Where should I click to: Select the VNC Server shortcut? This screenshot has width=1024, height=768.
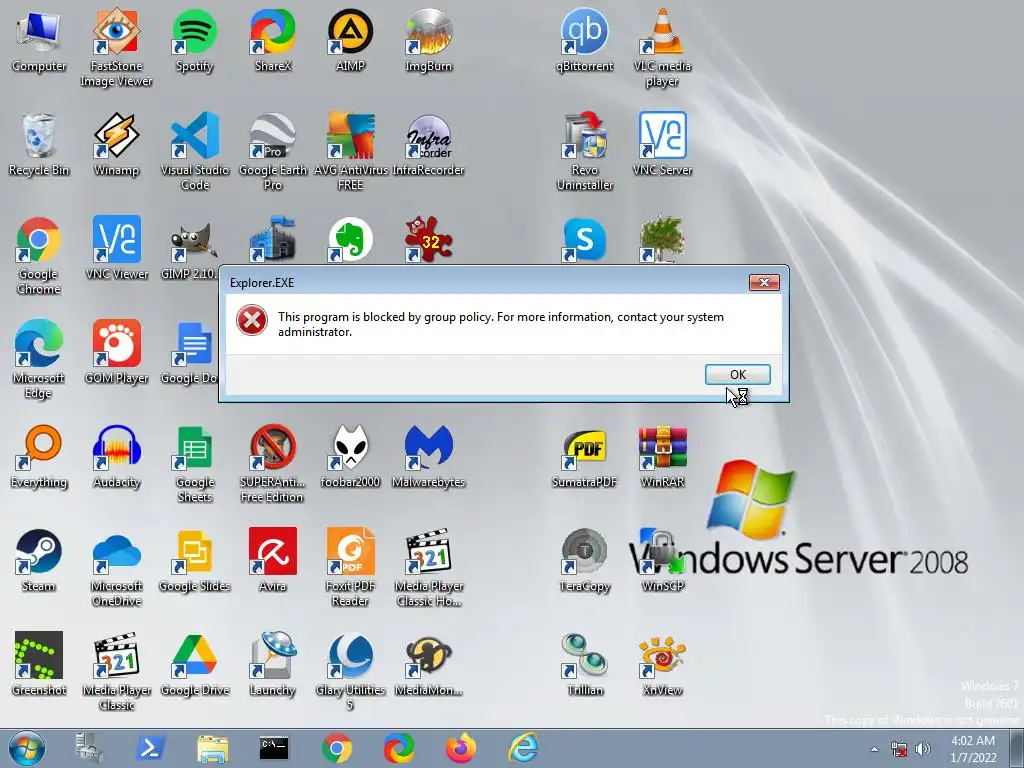coord(662,144)
